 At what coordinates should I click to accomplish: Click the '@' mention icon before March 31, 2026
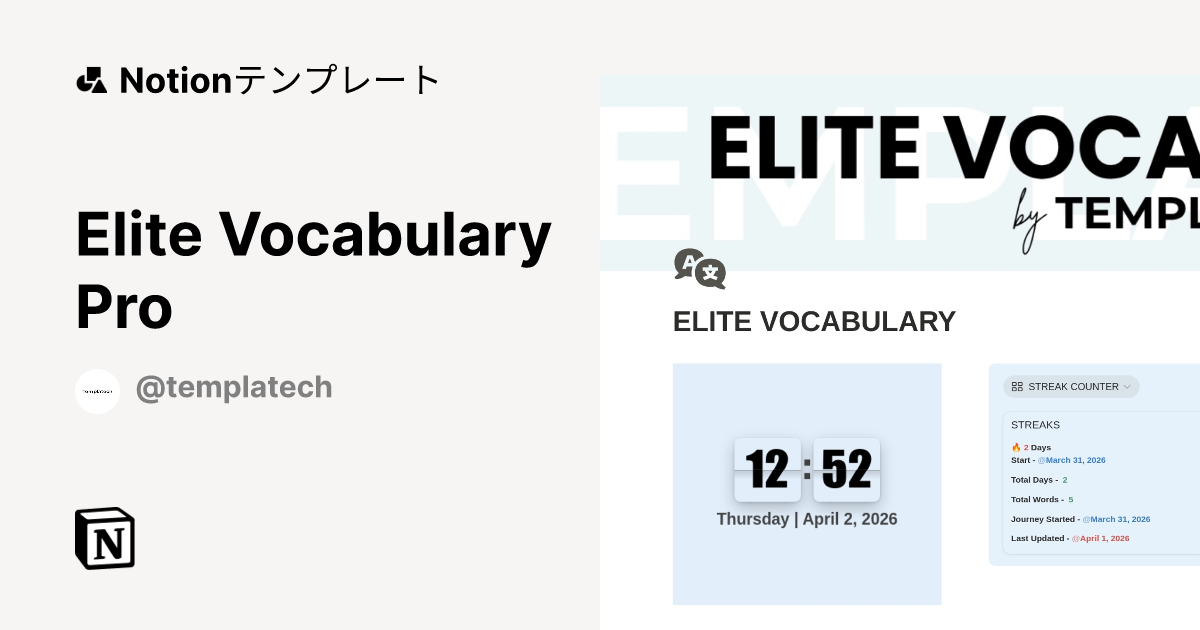[1040, 460]
